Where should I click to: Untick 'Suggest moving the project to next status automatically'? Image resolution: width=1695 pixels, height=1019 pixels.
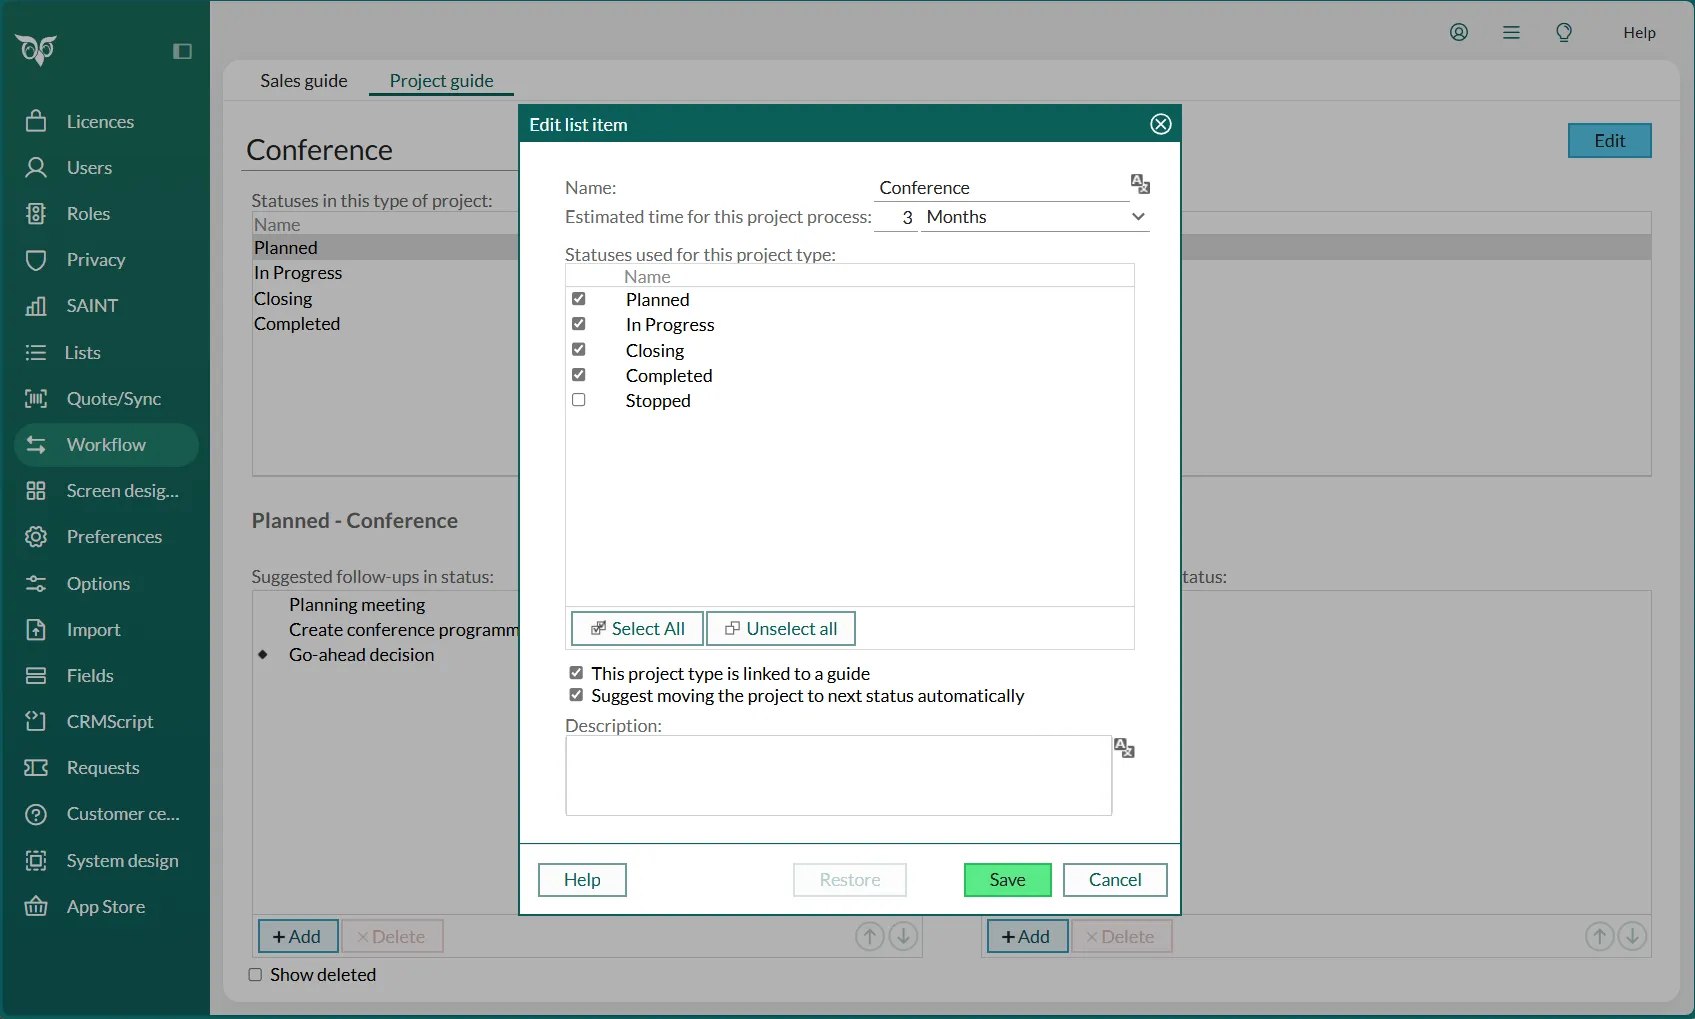tap(576, 695)
